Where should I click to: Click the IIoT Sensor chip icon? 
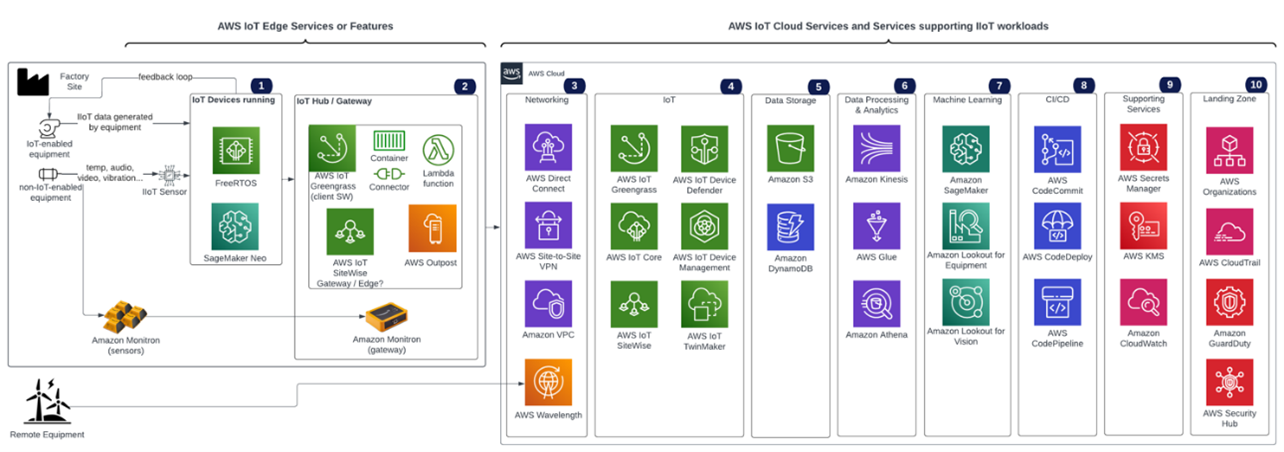[170, 175]
